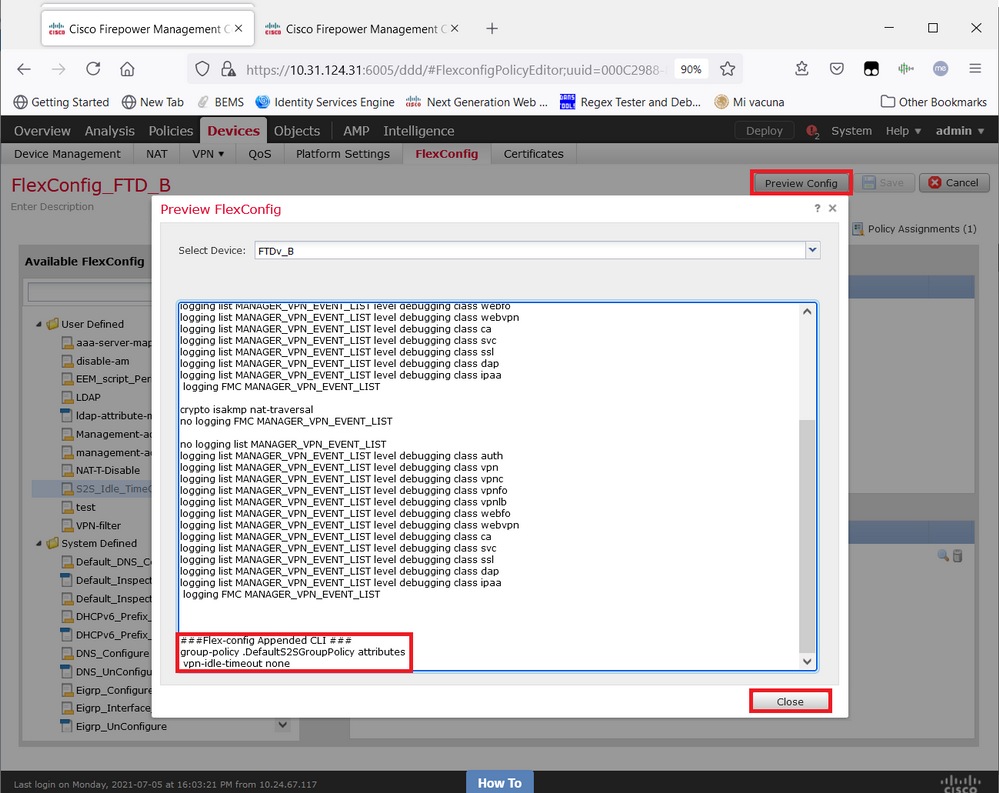This screenshot has width=999, height=793.
Task: Click the shield icon in the address bar
Action: coord(203,69)
